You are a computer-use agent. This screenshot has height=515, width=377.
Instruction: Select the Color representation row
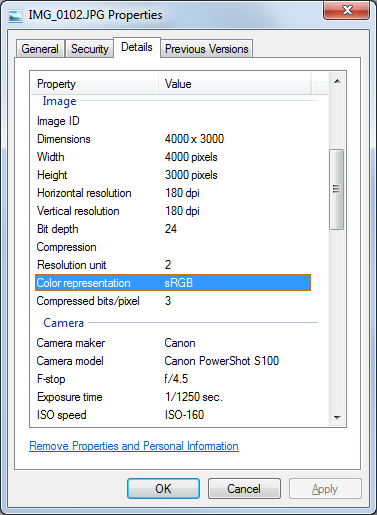pos(173,283)
